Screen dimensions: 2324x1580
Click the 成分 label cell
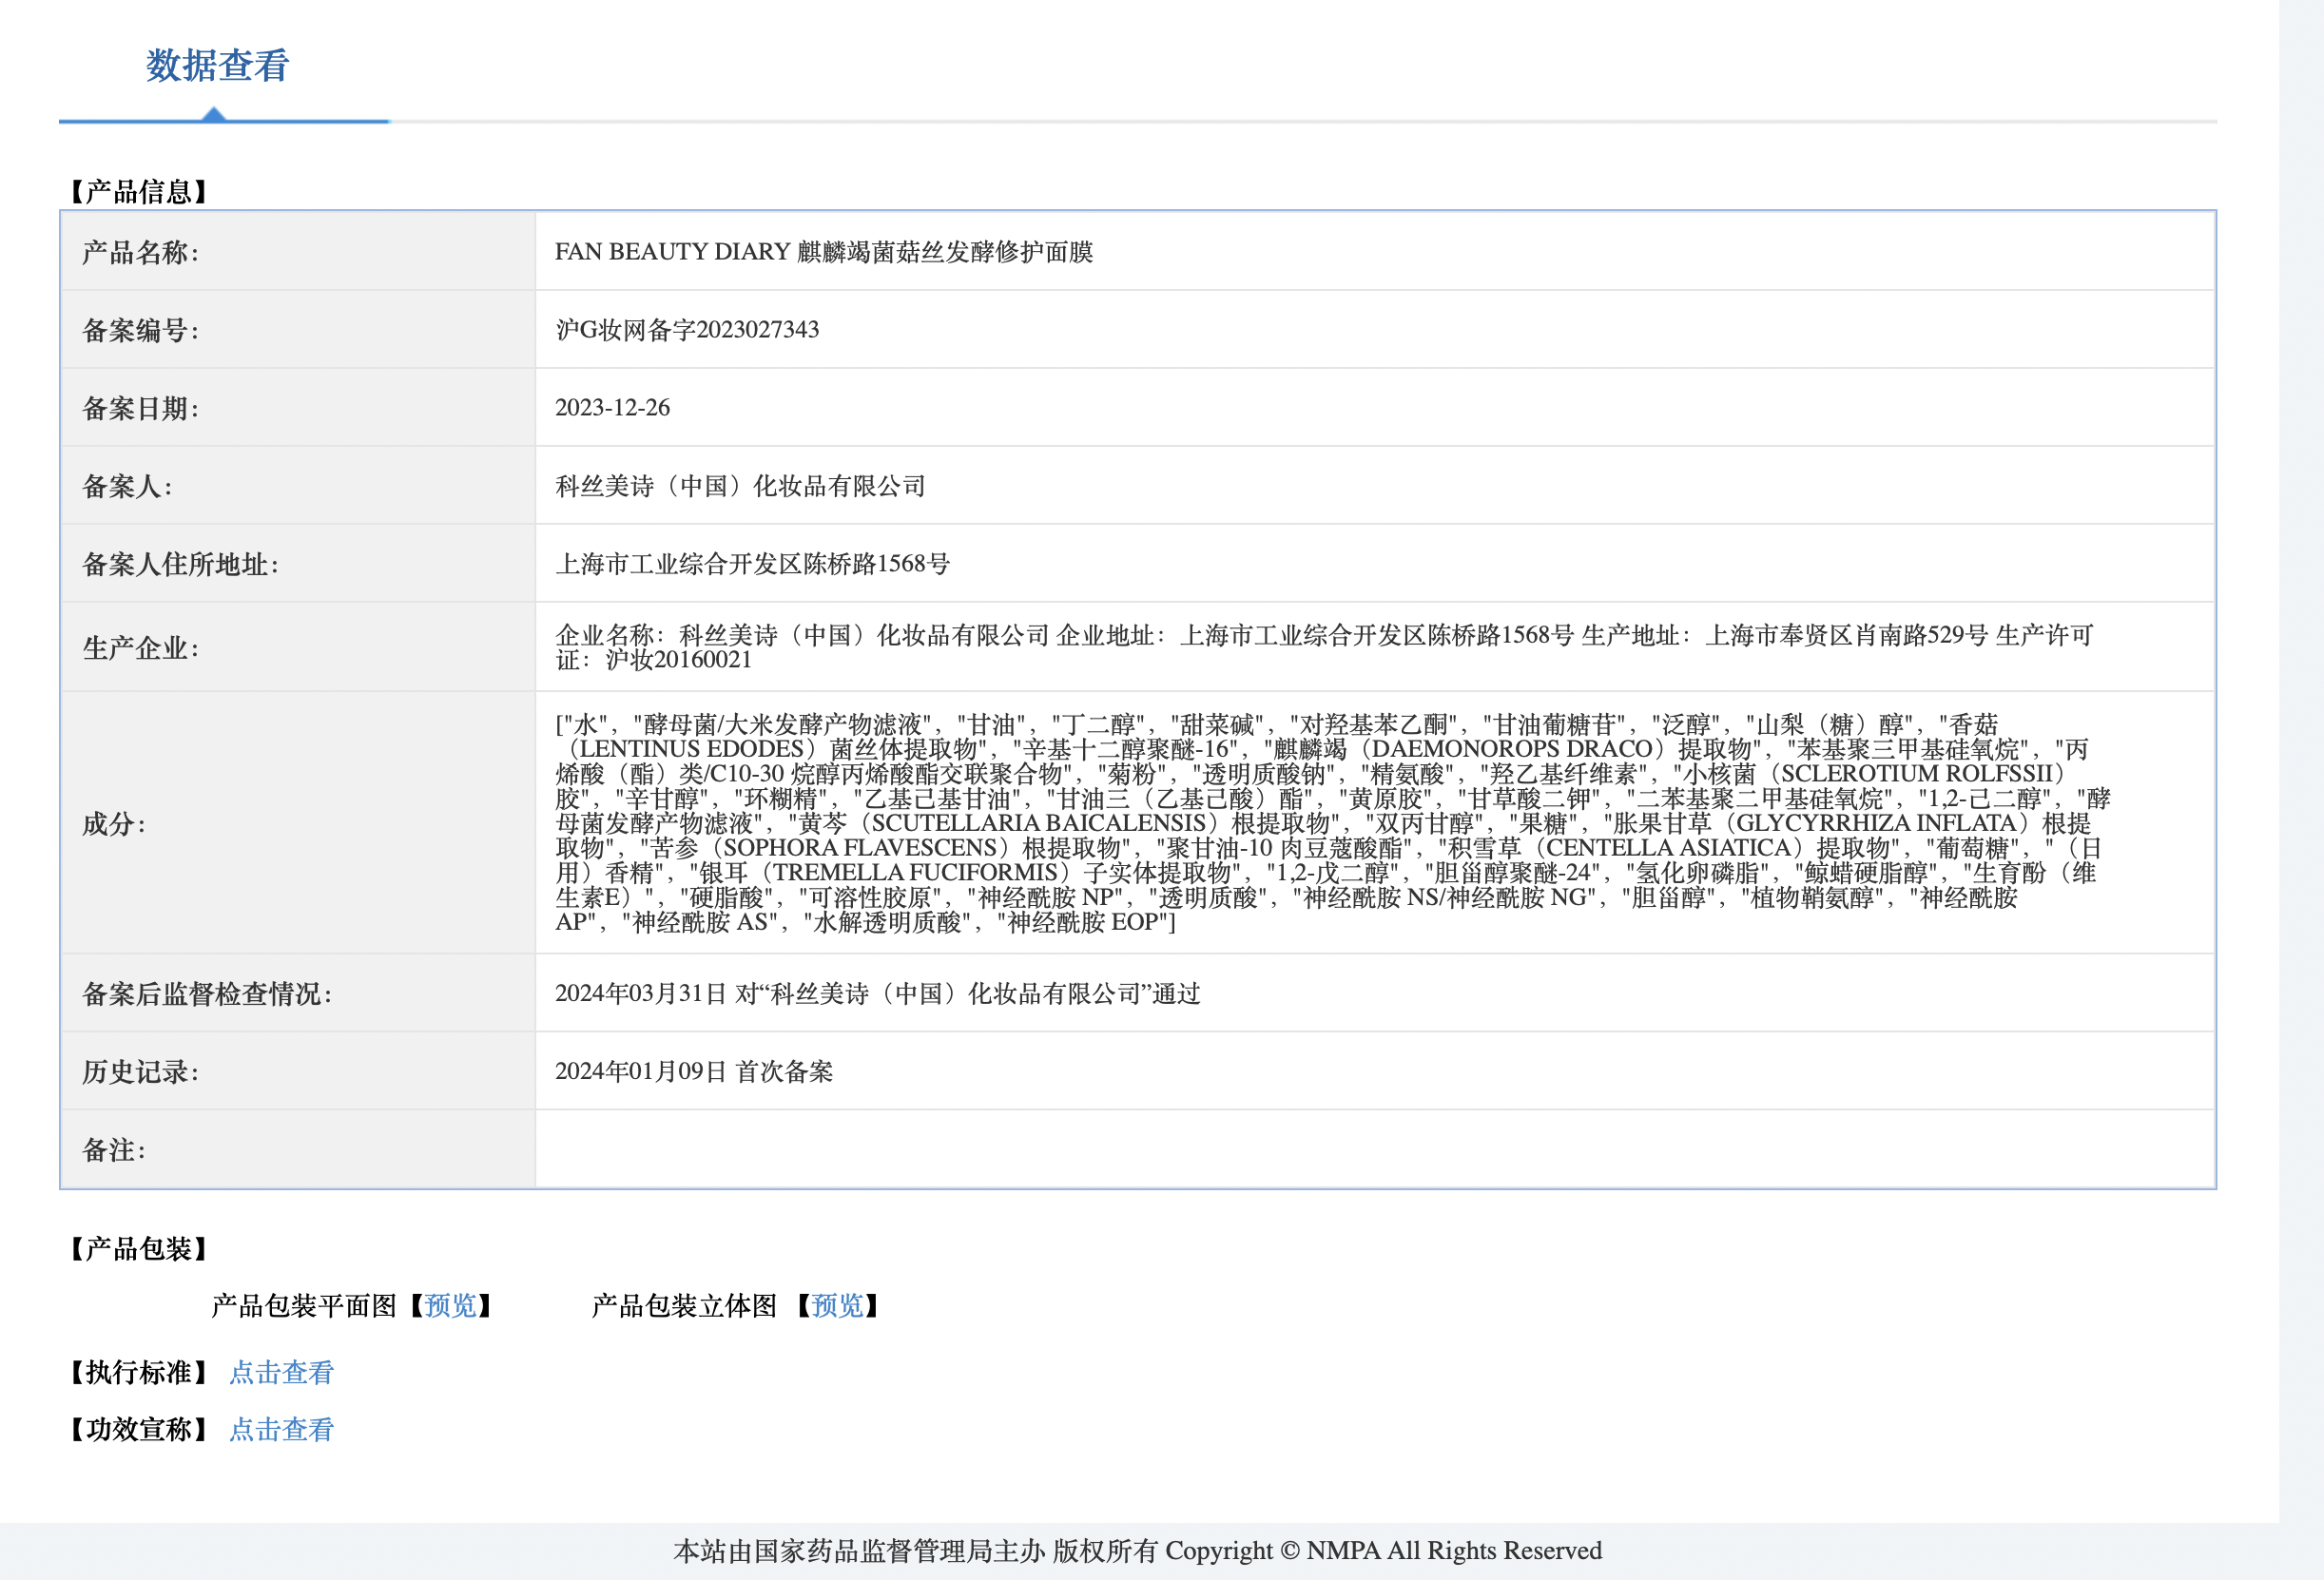click(x=114, y=823)
